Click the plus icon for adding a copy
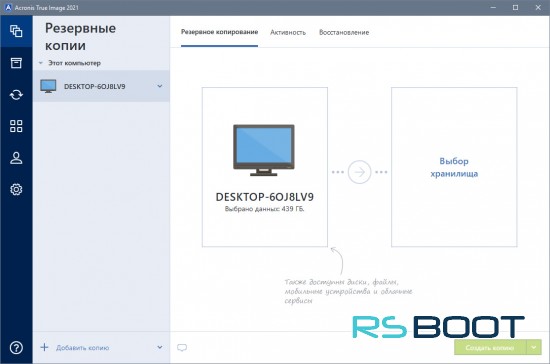 pyautogui.click(x=45, y=348)
